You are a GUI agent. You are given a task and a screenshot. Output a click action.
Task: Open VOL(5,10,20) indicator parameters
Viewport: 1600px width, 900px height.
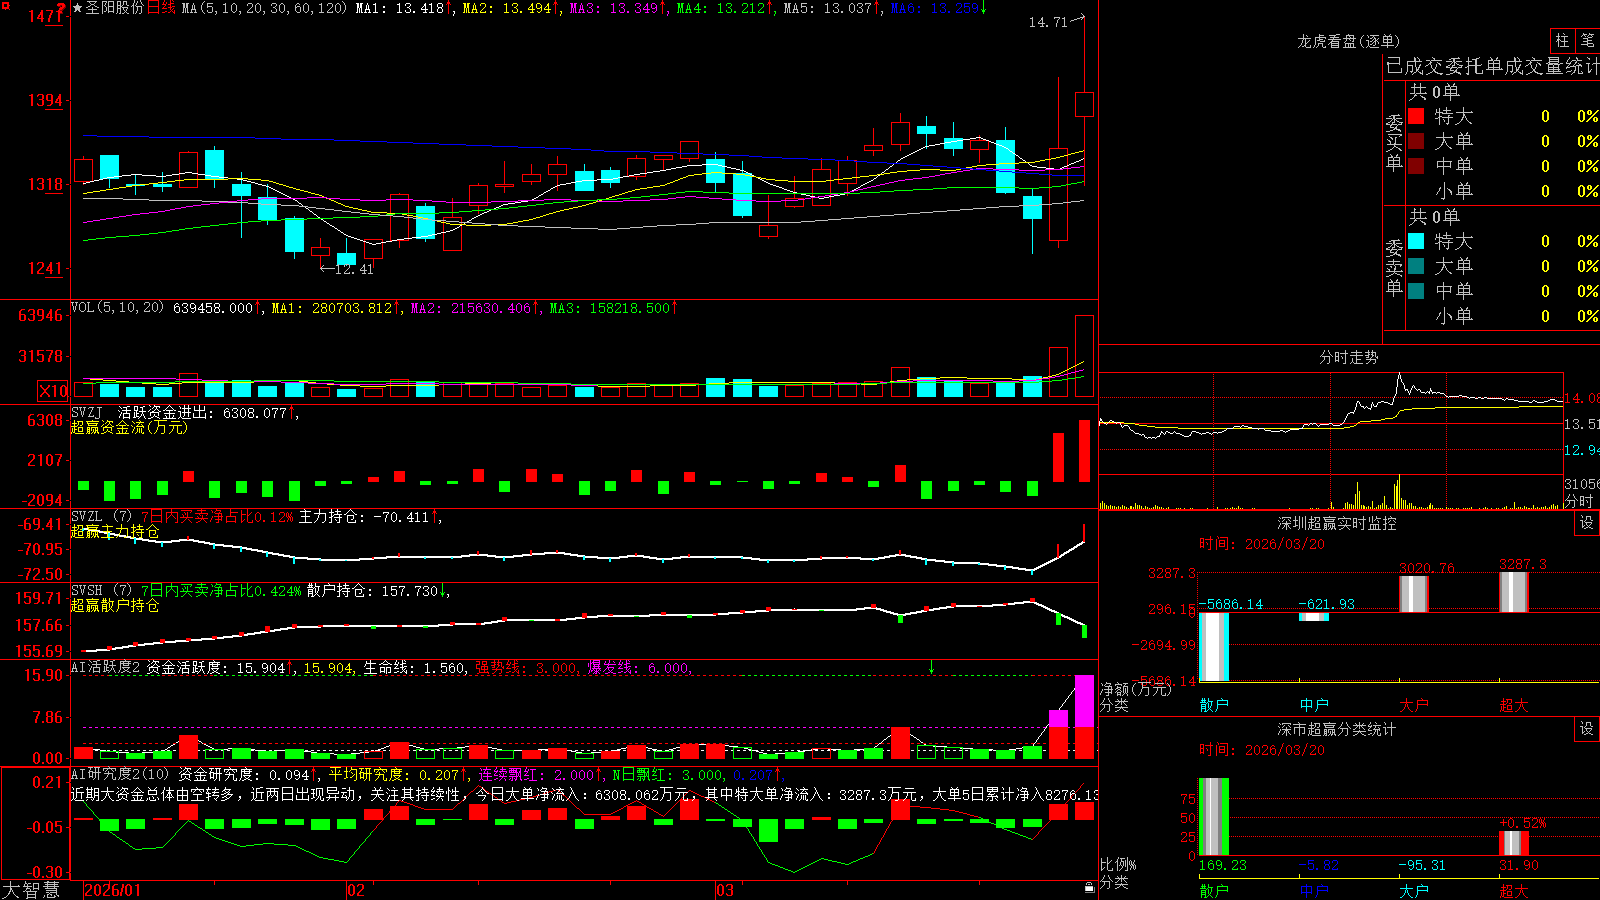coord(117,308)
